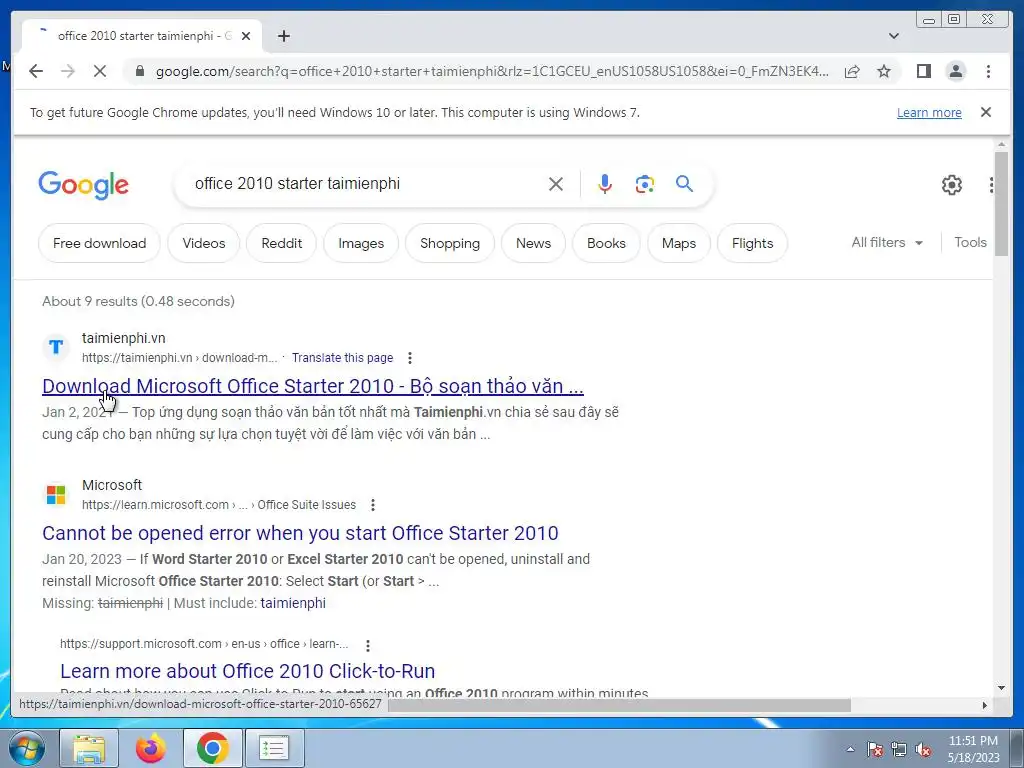This screenshot has width=1024, height=768.
Task: Click the vertical scrollbar thumb
Action: pyautogui.click(x=1001, y=206)
